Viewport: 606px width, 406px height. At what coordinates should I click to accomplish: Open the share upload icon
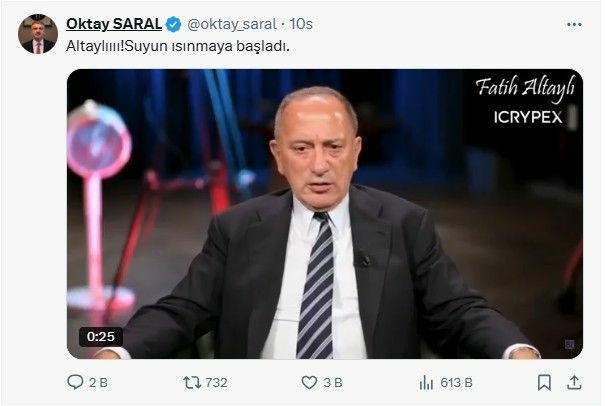[x=574, y=382]
